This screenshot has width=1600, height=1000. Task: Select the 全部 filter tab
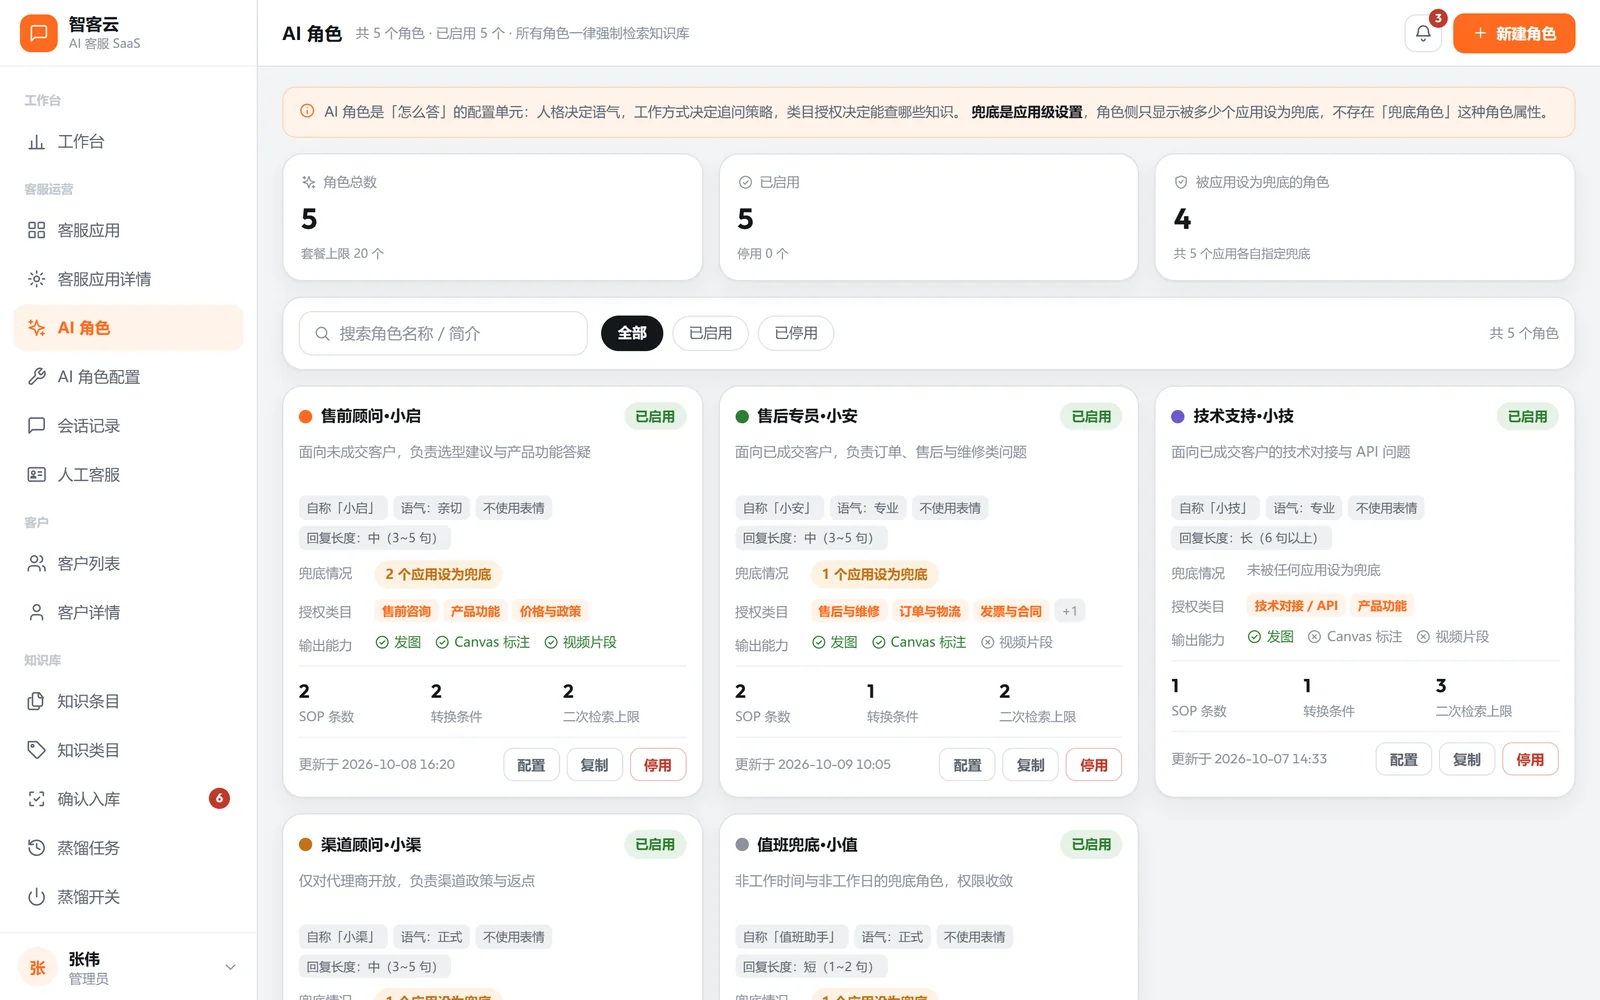[x=632, y=333]
